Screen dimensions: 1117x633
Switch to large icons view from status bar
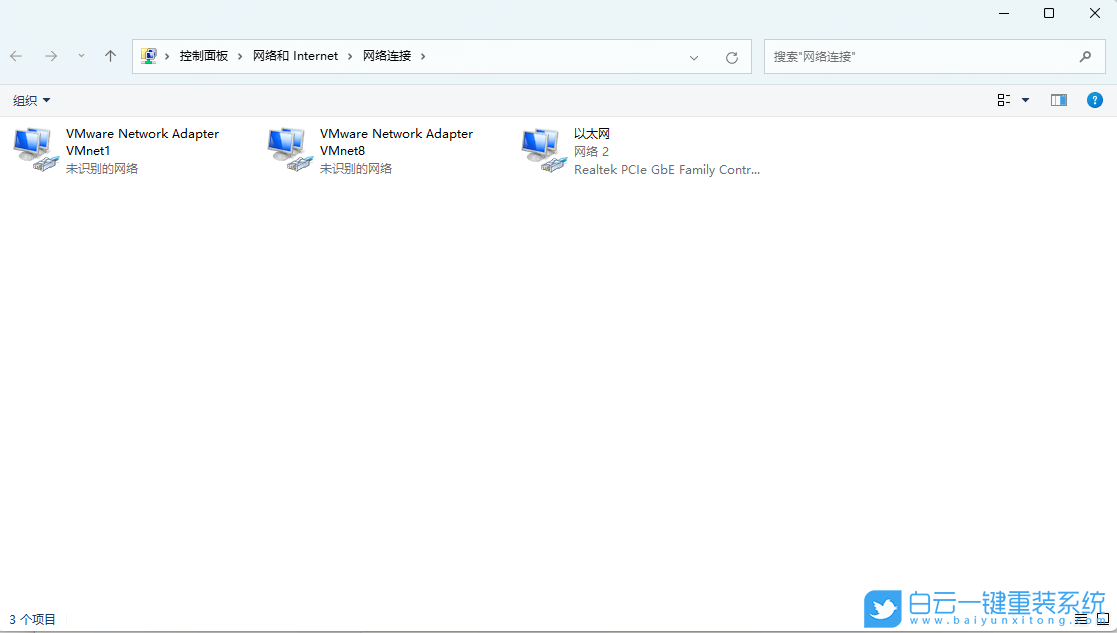(1103, 619)
